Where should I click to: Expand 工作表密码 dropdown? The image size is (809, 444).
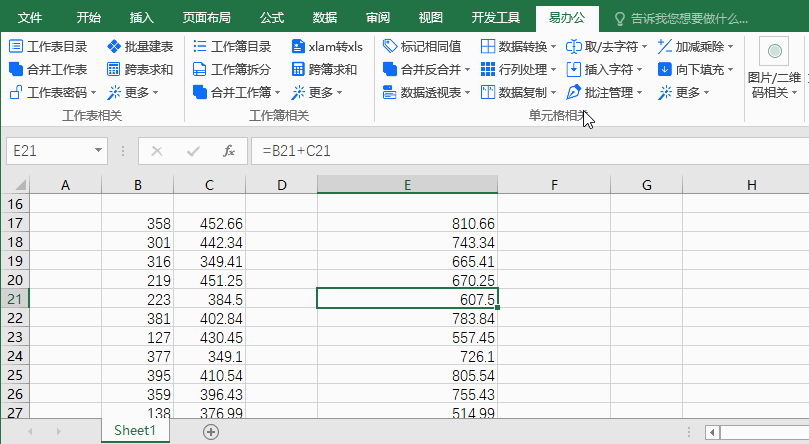(x=93, y=93)
